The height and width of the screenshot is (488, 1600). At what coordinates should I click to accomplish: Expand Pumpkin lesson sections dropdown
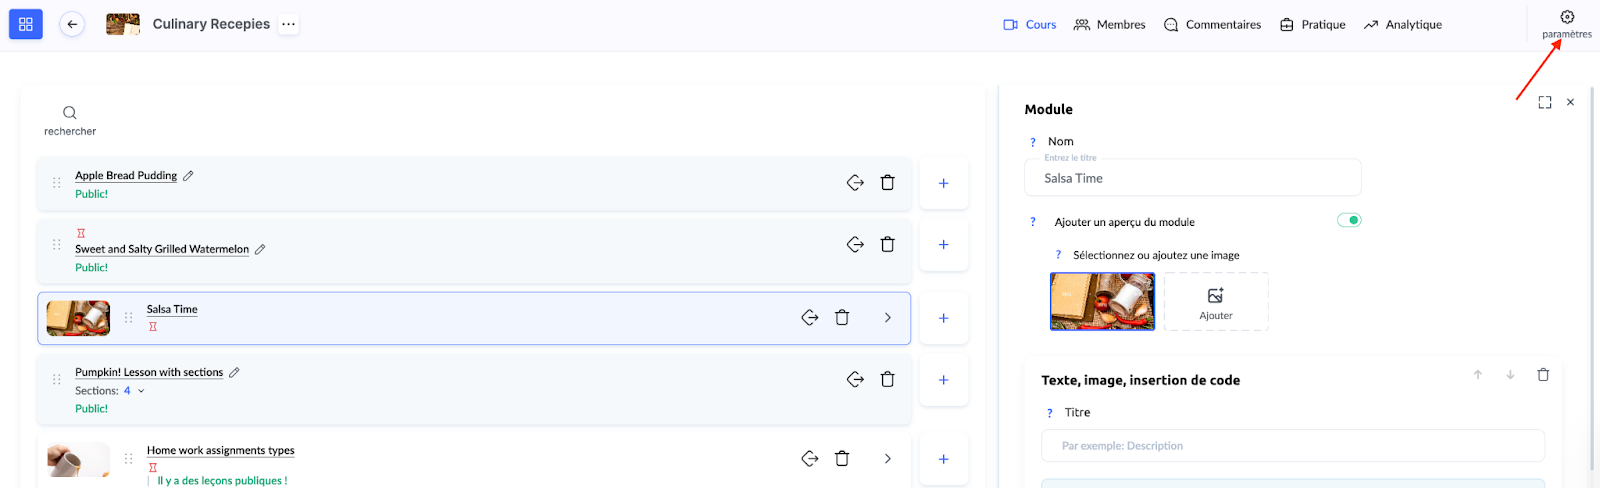[141, 391]
